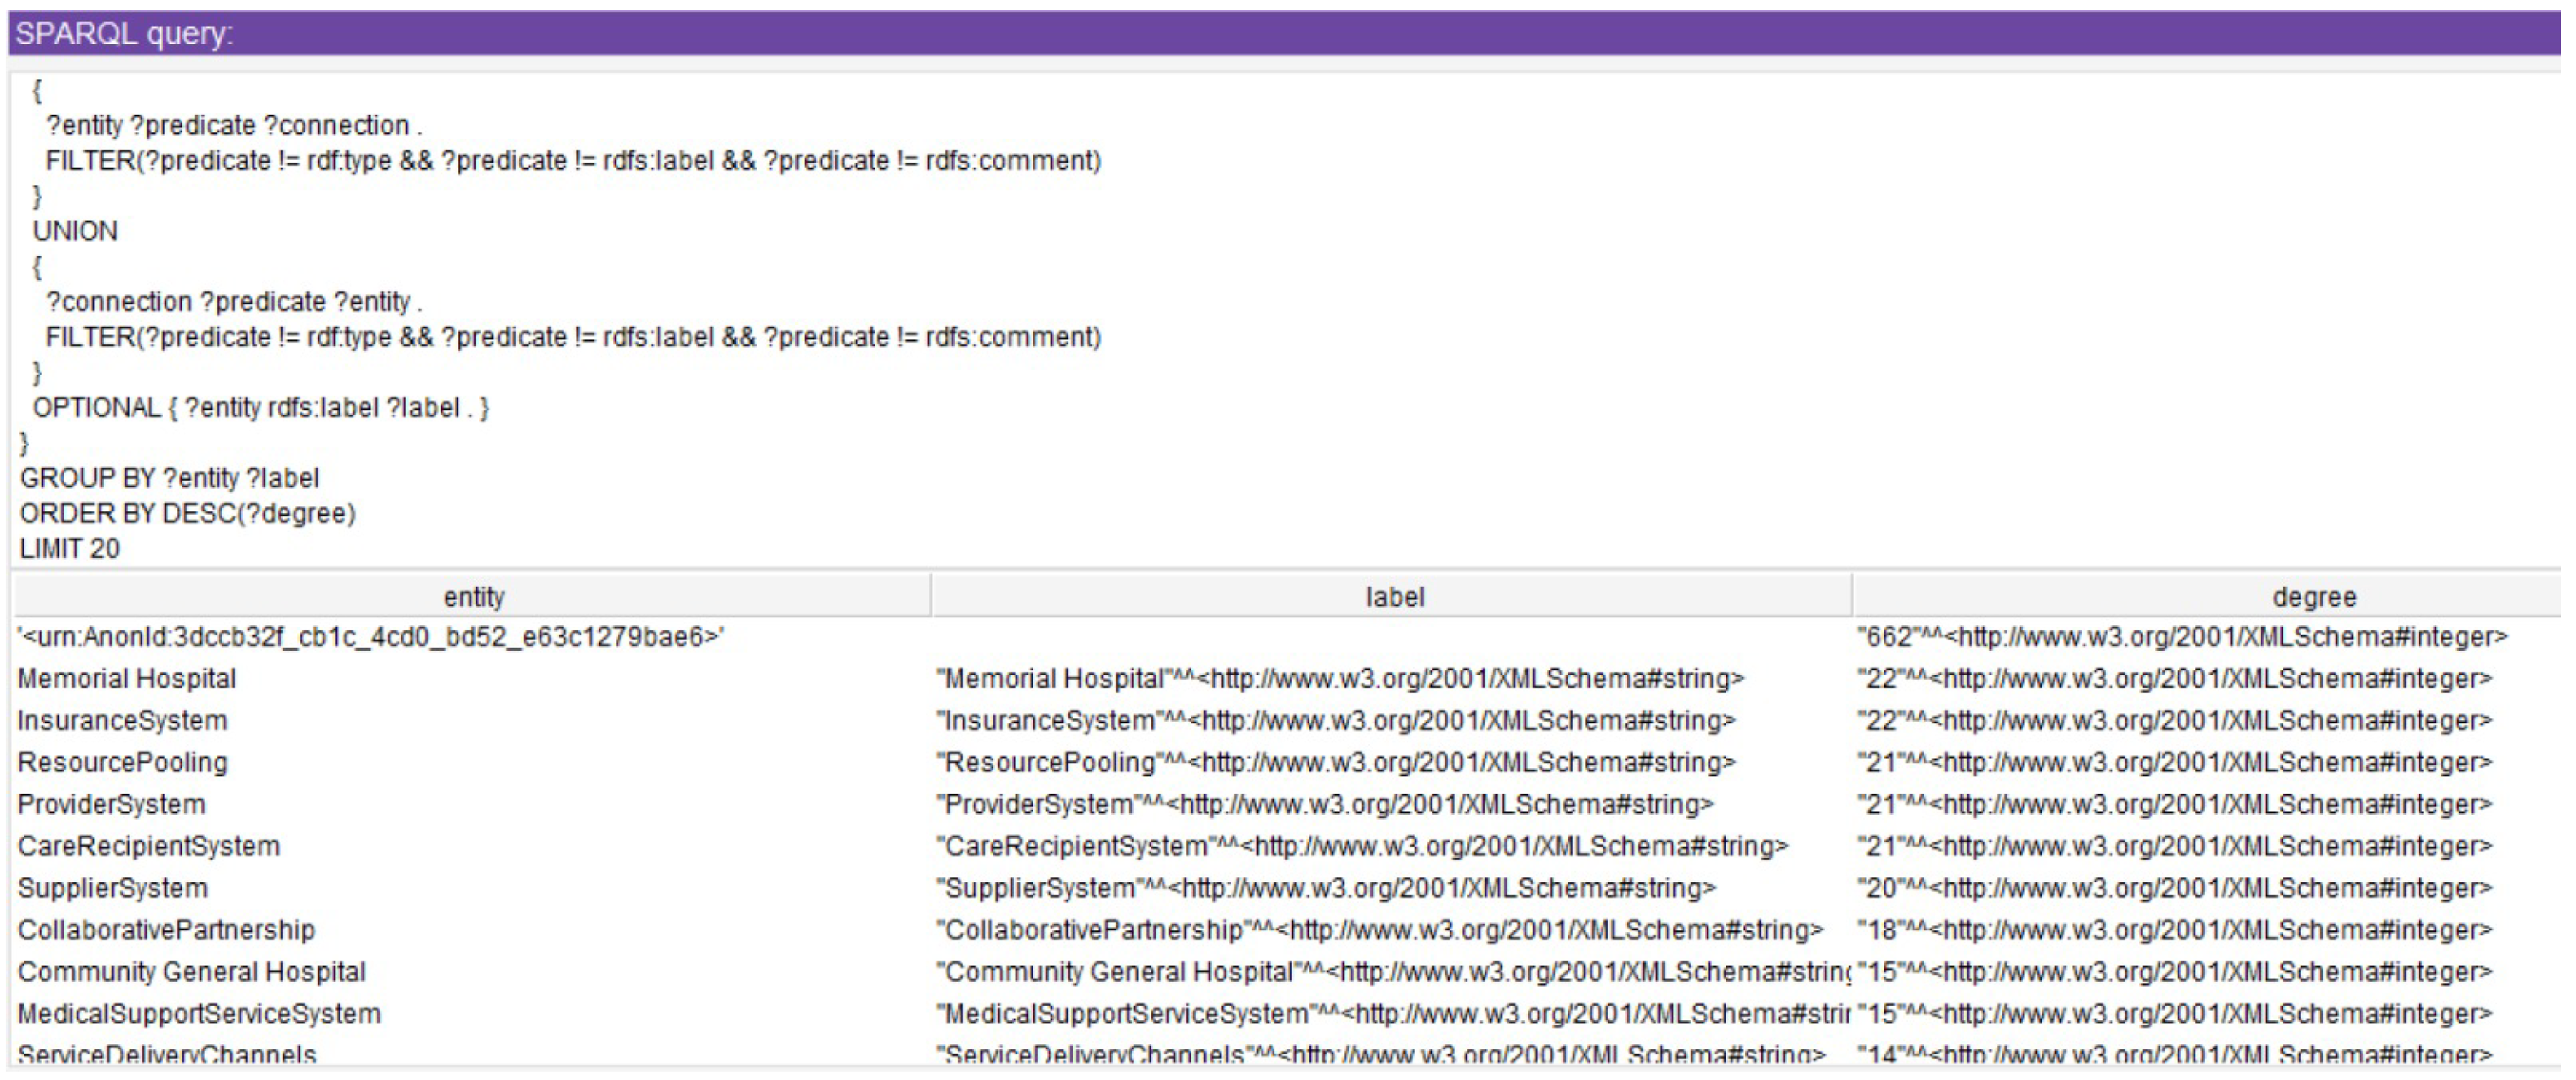Place cursor on the LIMIT 20 line

[x=69, y=549]
